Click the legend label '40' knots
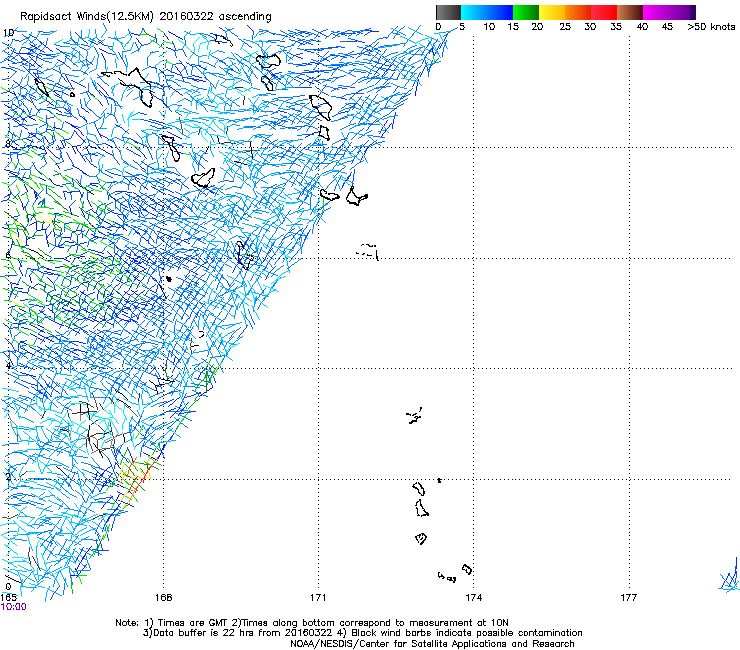Screen dimensions: 740x650 click(x=642, y=27)
